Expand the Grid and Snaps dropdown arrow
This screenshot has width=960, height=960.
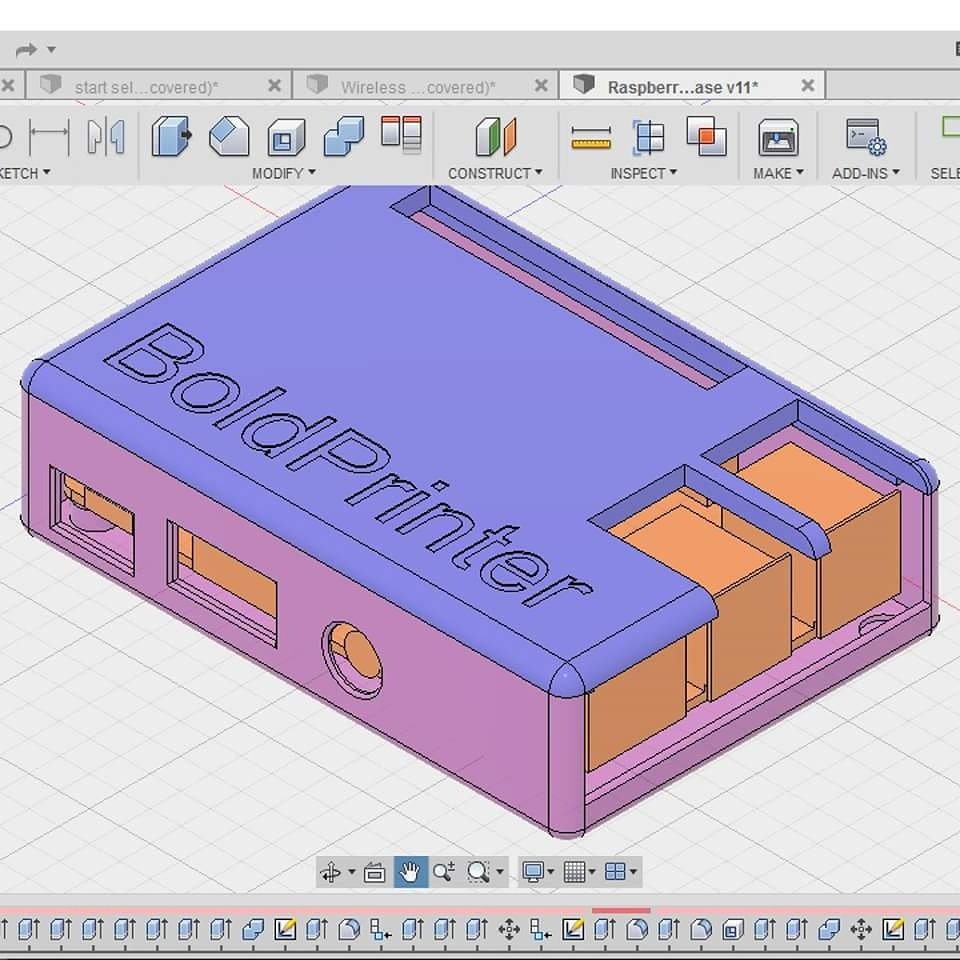591,872
